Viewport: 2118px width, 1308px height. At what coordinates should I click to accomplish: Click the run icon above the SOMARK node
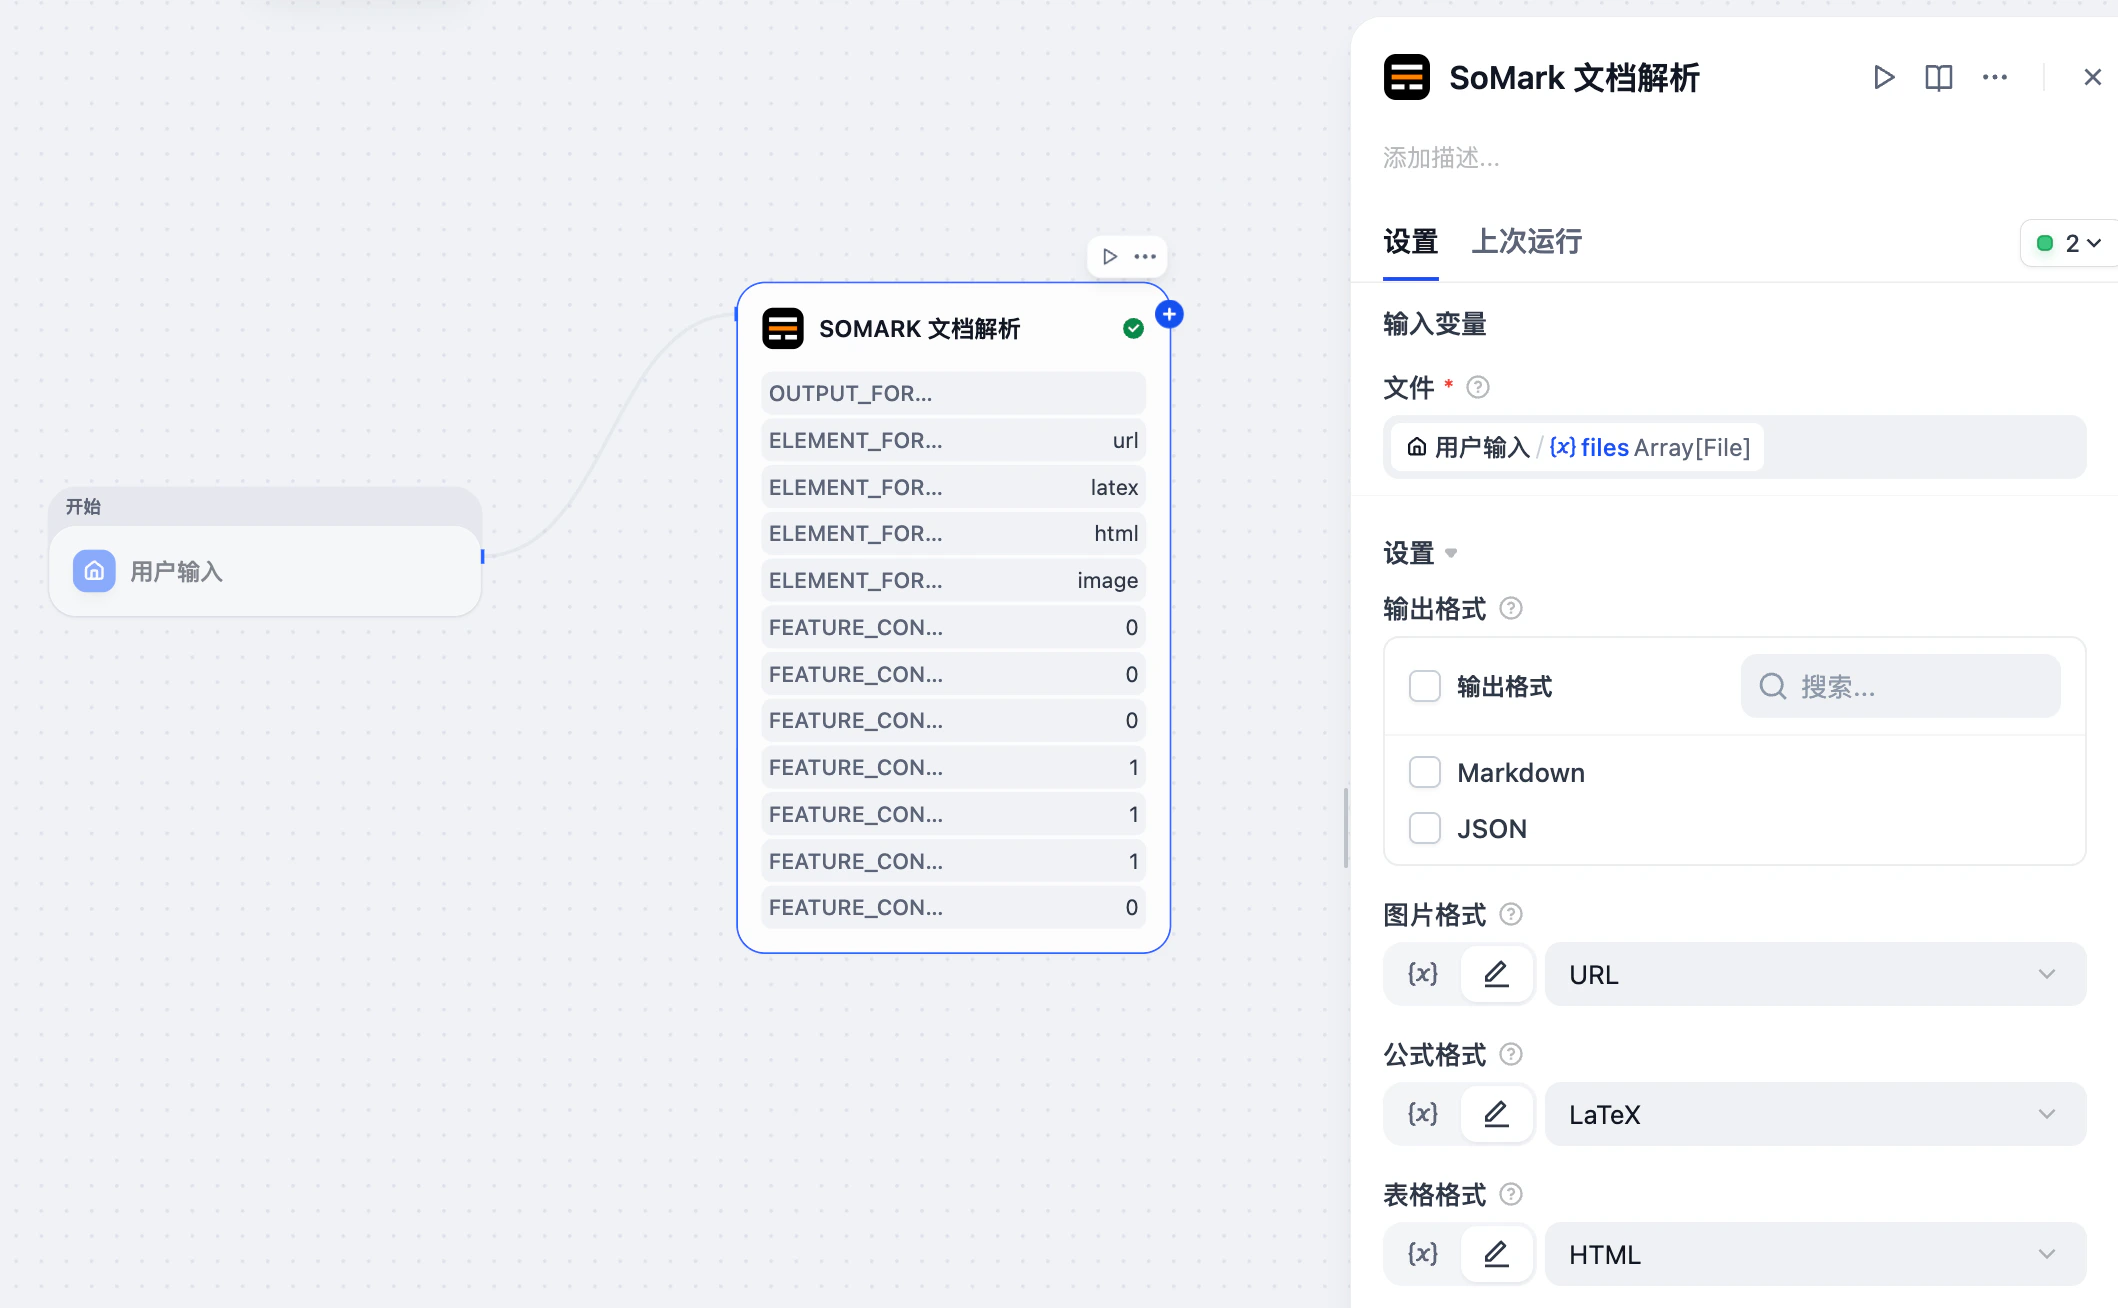click(1109, 257)
